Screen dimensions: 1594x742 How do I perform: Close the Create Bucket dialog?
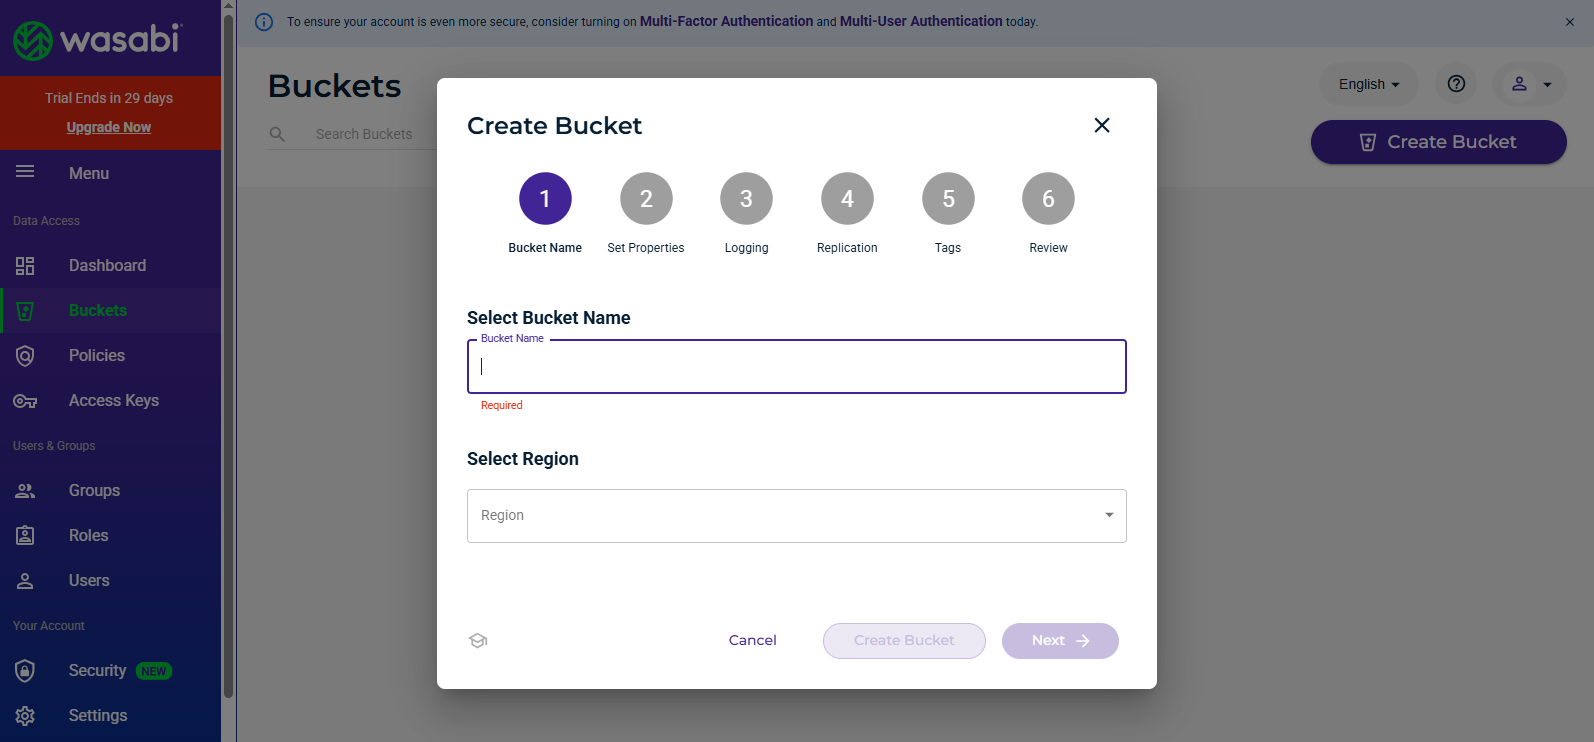tap(1102, 125)
